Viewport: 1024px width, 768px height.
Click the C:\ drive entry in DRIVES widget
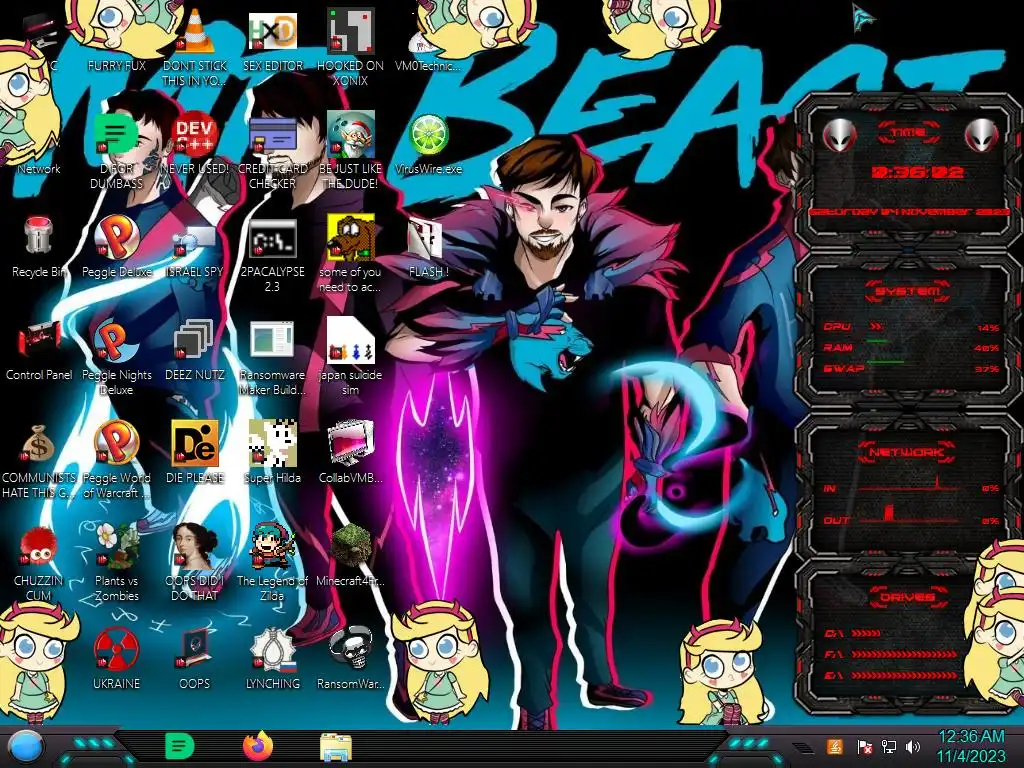point(853,633)
